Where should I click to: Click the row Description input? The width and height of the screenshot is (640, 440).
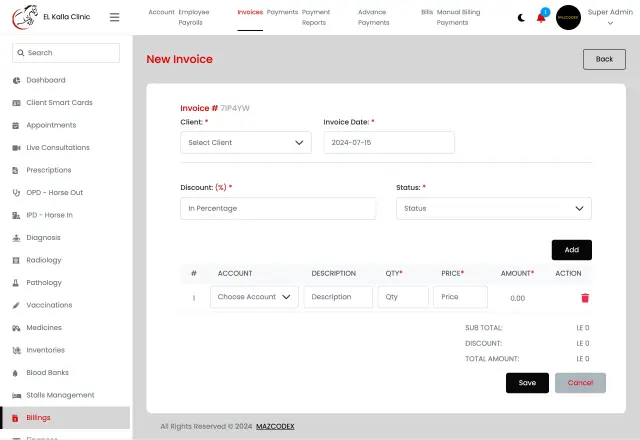click(x=338, y=297)
